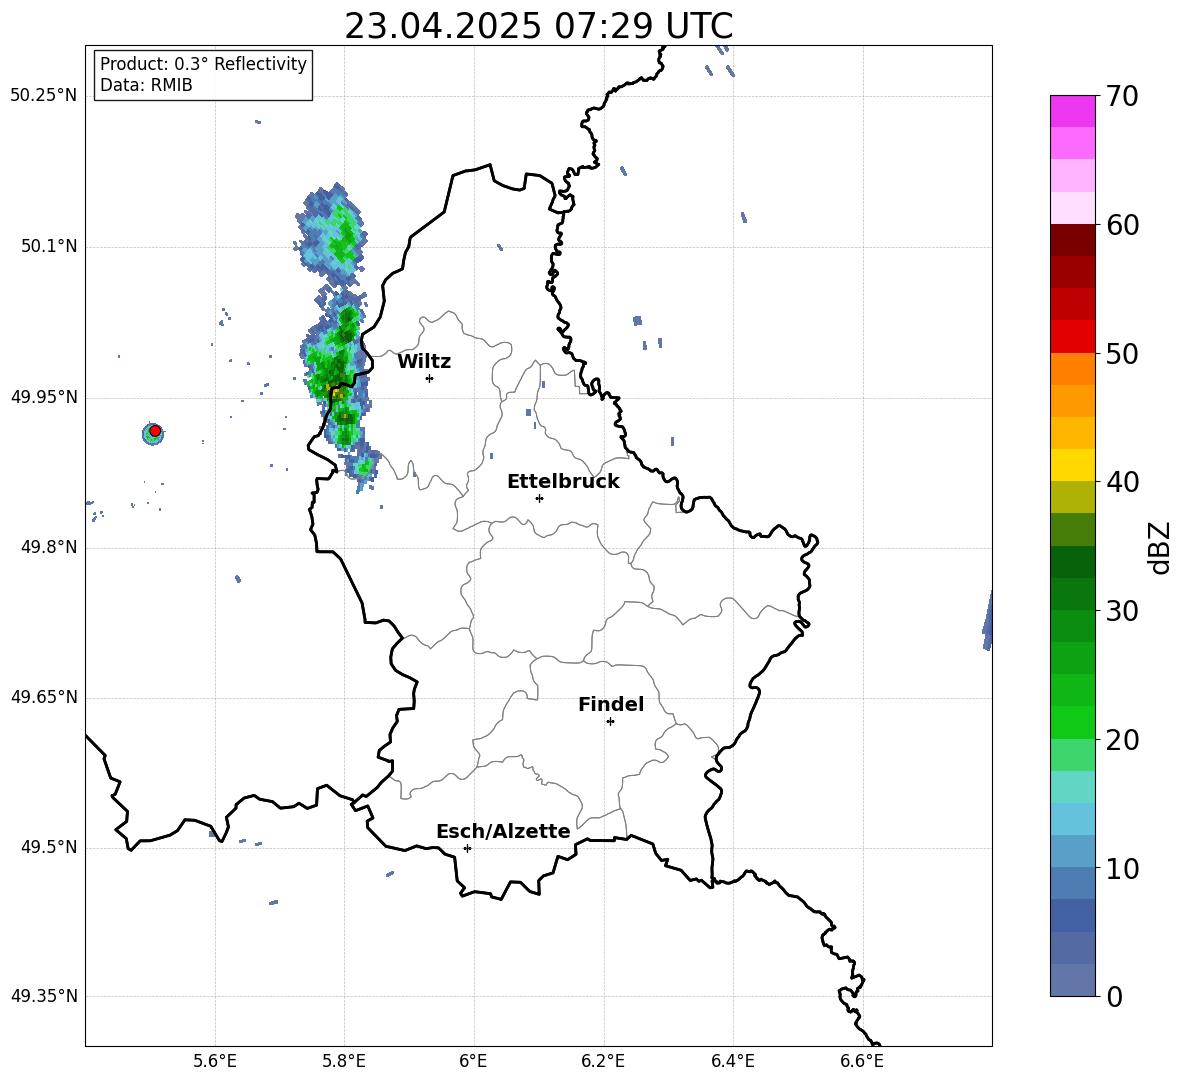Viewport: 1184px width, 1081px height.
Task: Click the colorbar label 10
Action: 1122,869
